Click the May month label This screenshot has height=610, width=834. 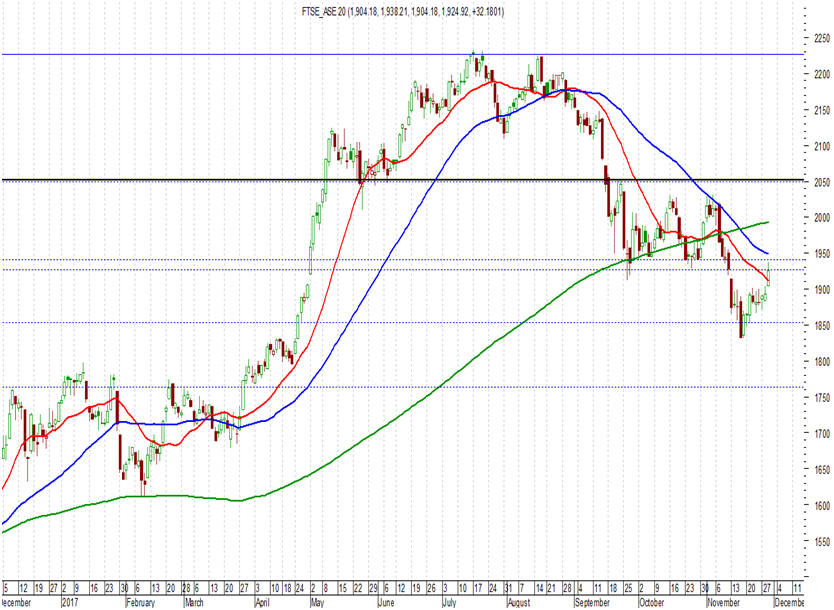[x=317, y=603]
